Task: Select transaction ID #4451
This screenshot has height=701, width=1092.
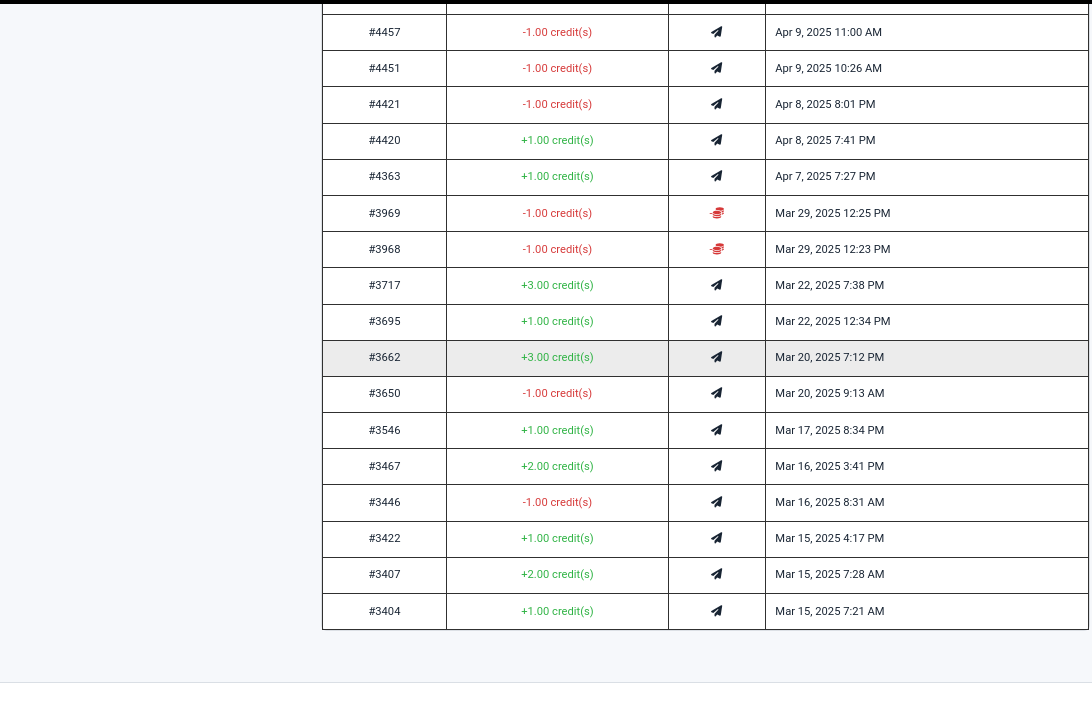Action: pos(384,68)
